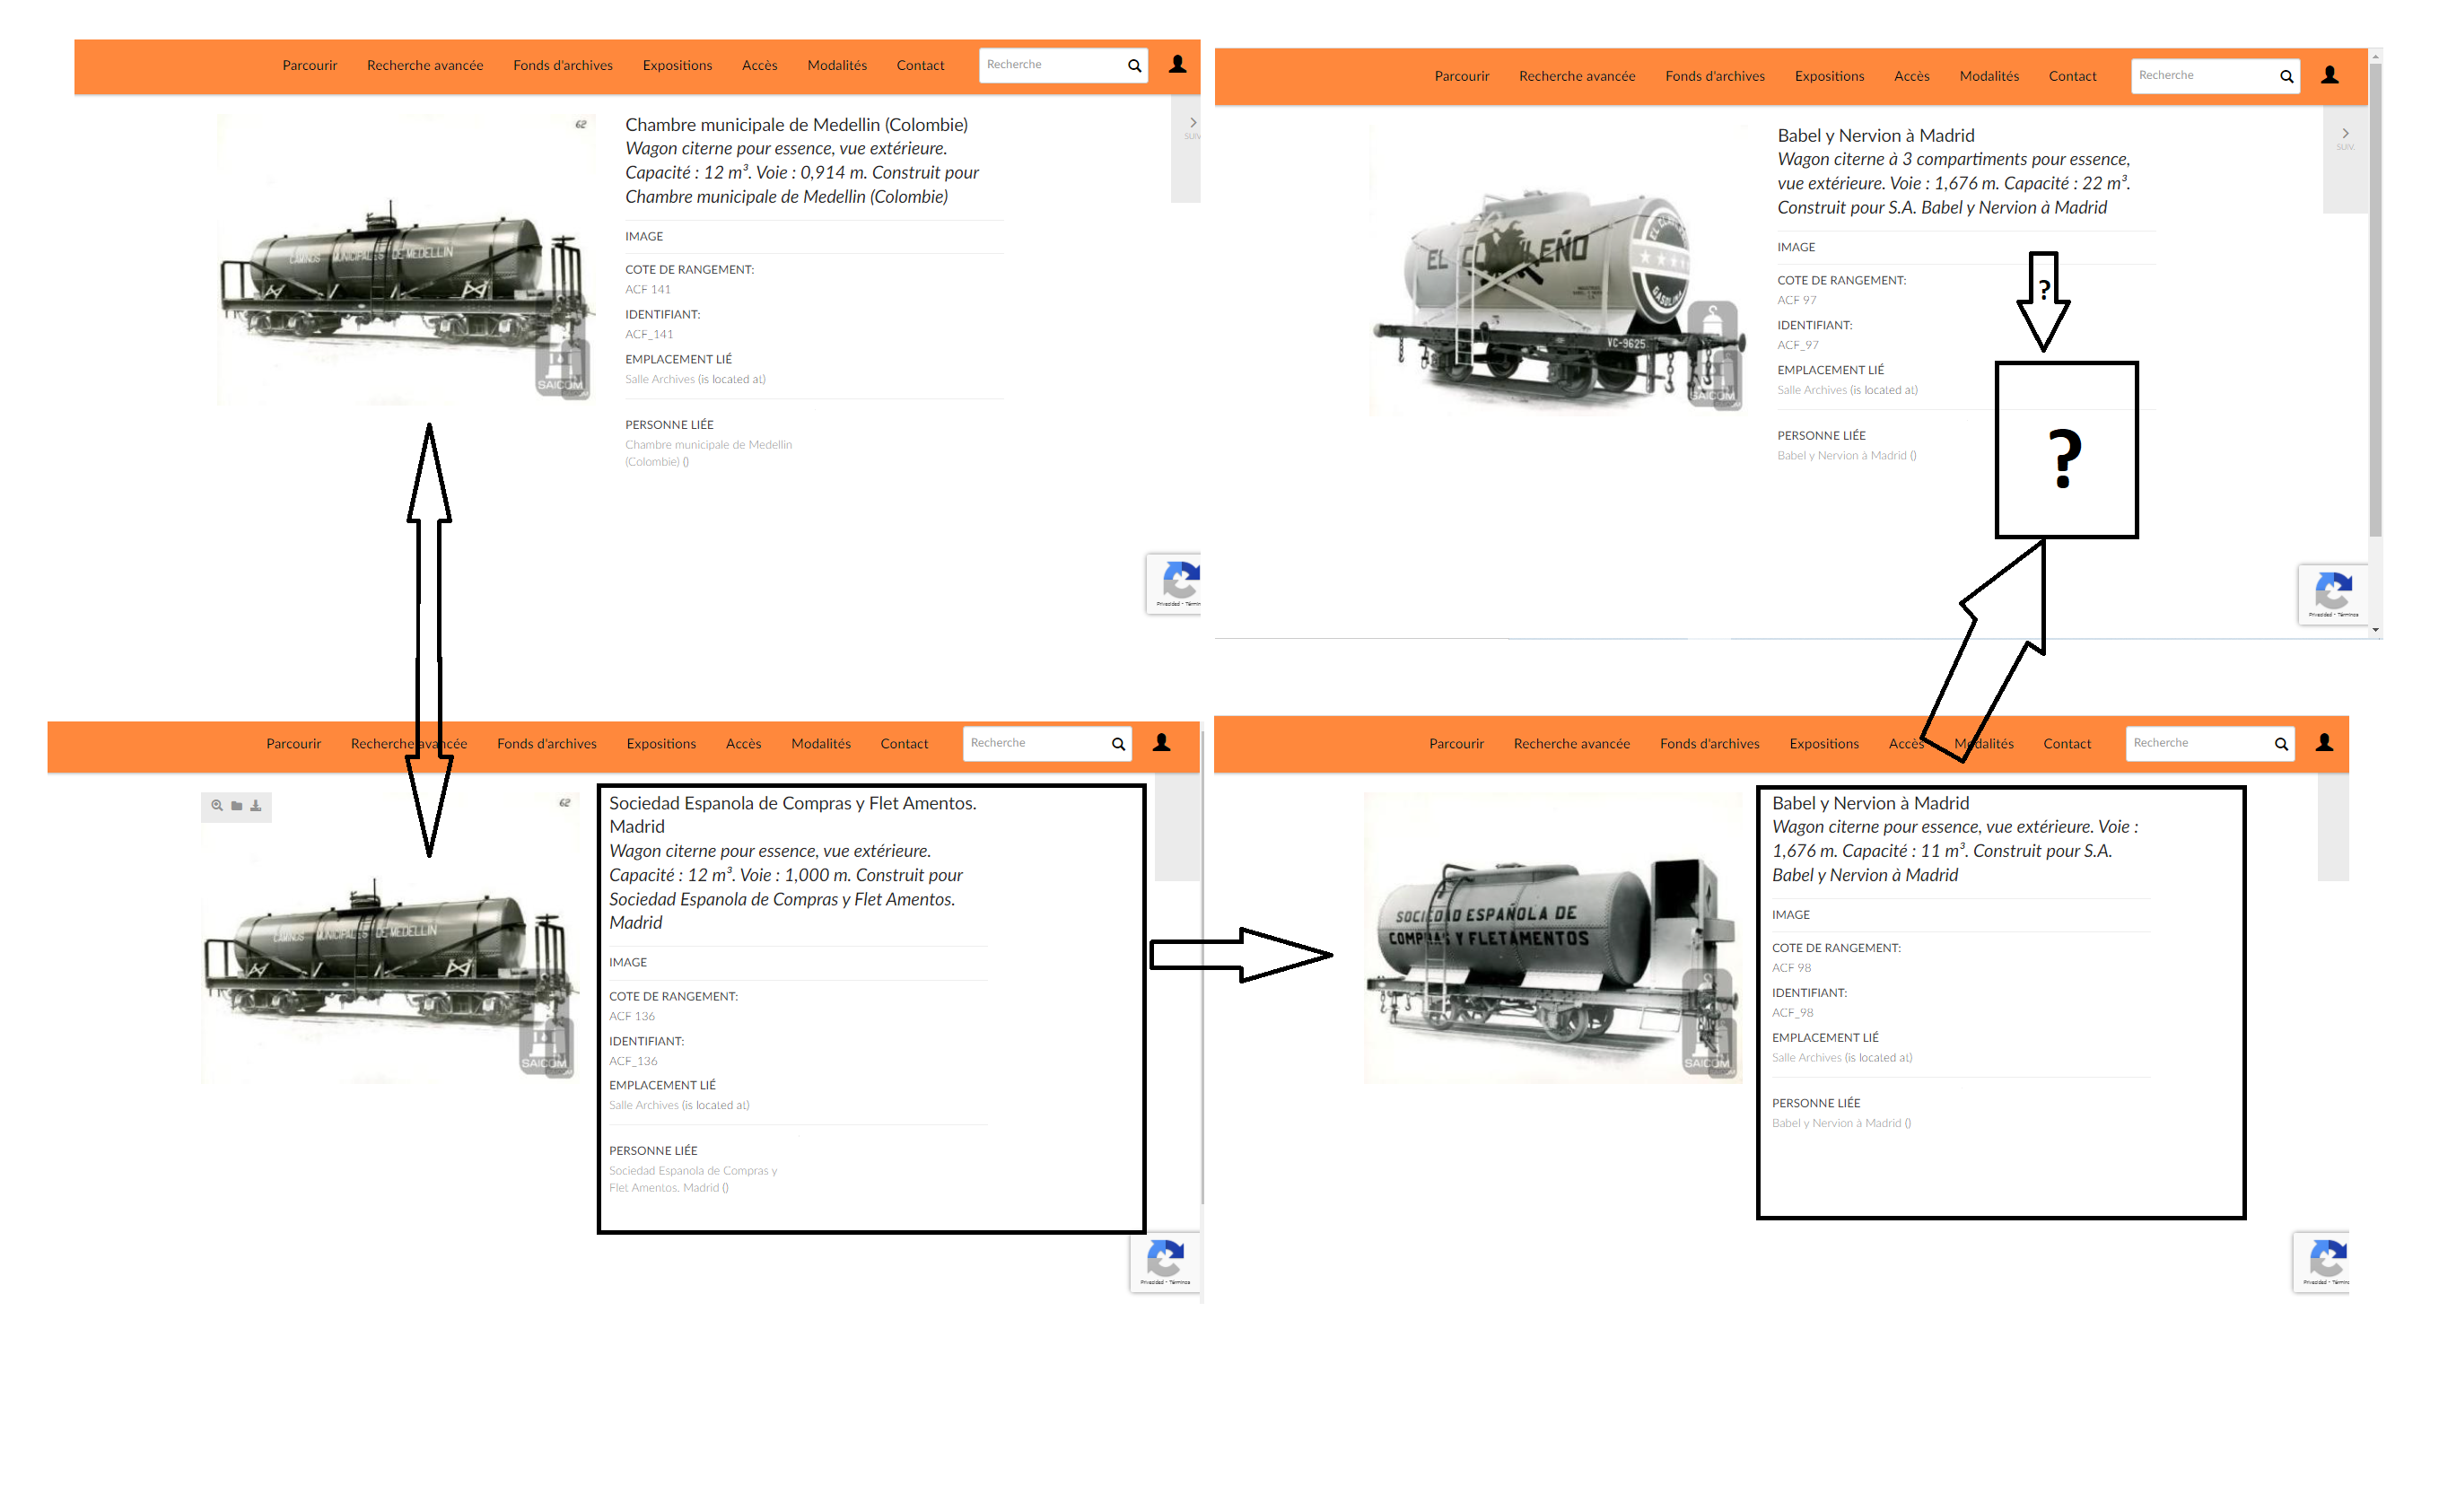The height and width of the screenshot is (1512, 2439).
Task: Open Expositions on the ACF 97 page
Action: point(1830,77)
